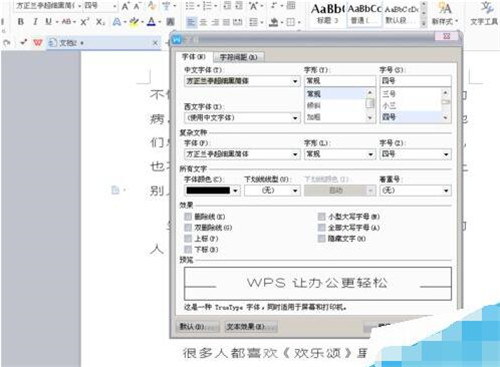The width and height of the screenshot is (500, 367).
Task: Toggle Bold formatting in the toolbar
Action: (x=21, y=22)
